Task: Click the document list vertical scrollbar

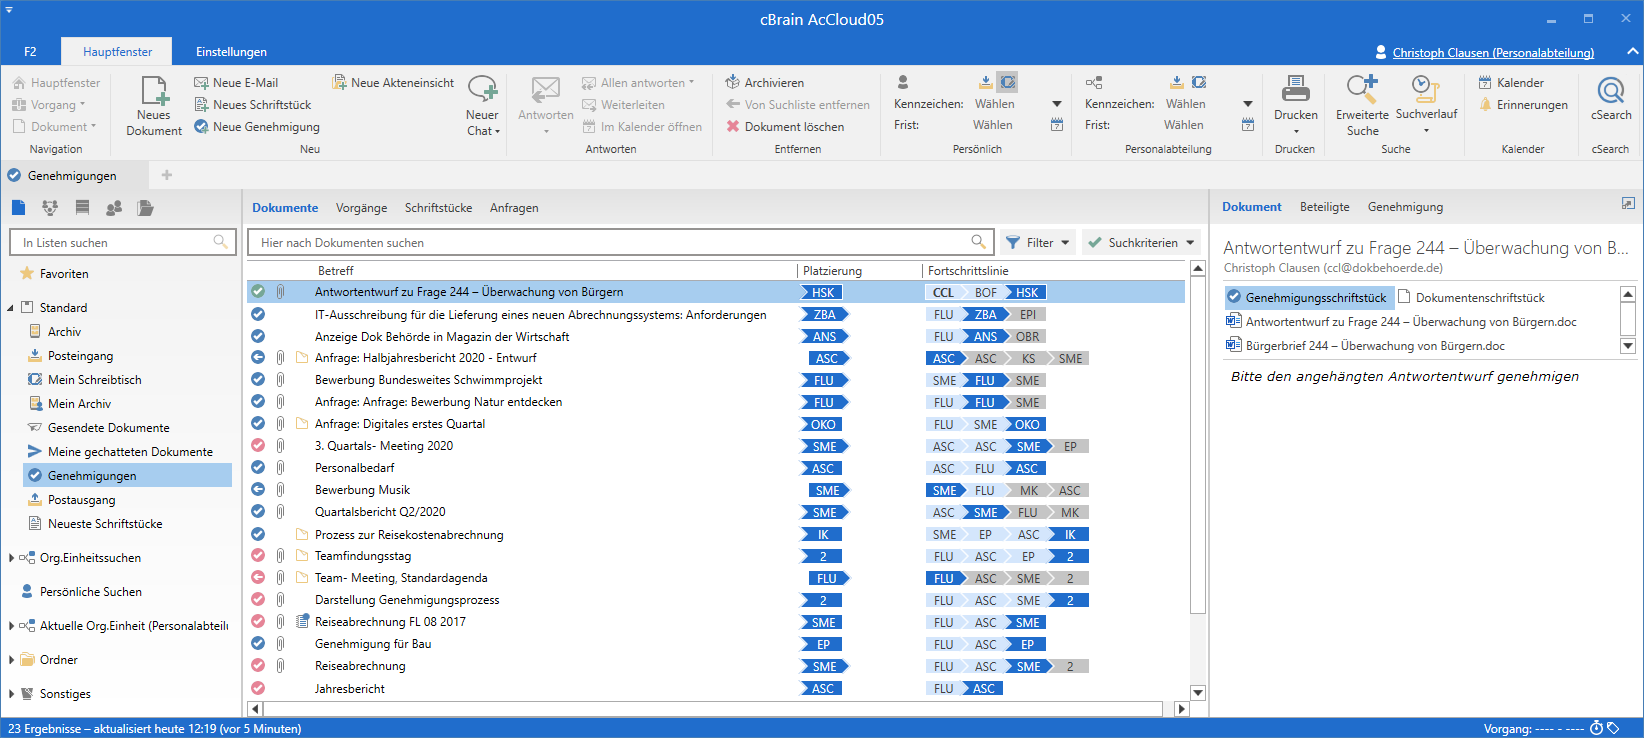Action: [x=1198, y=446]
